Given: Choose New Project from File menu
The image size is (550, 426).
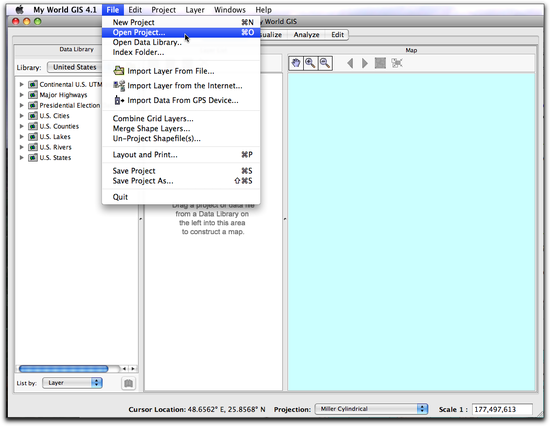Looking at the screenshot, I should (x=181, y=22).
